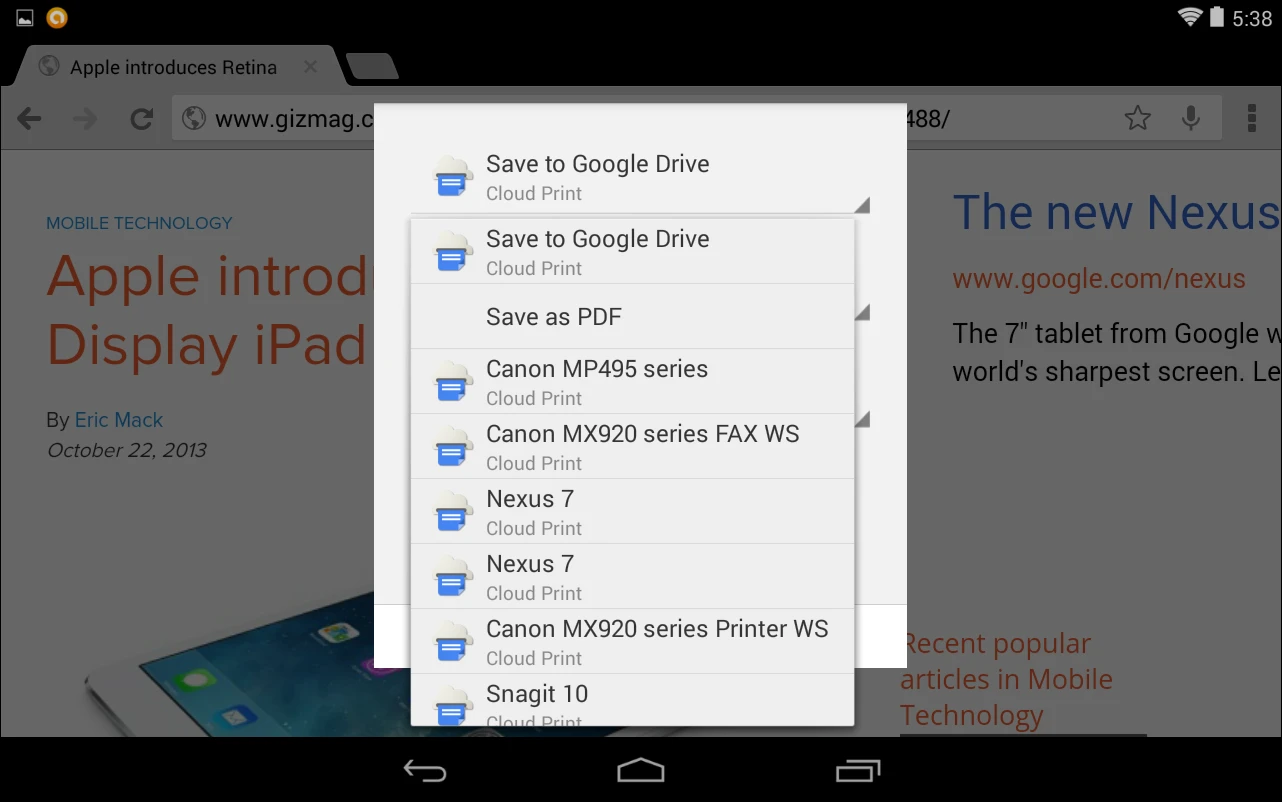Choose Save as PDF option

[x=632, y=316]
